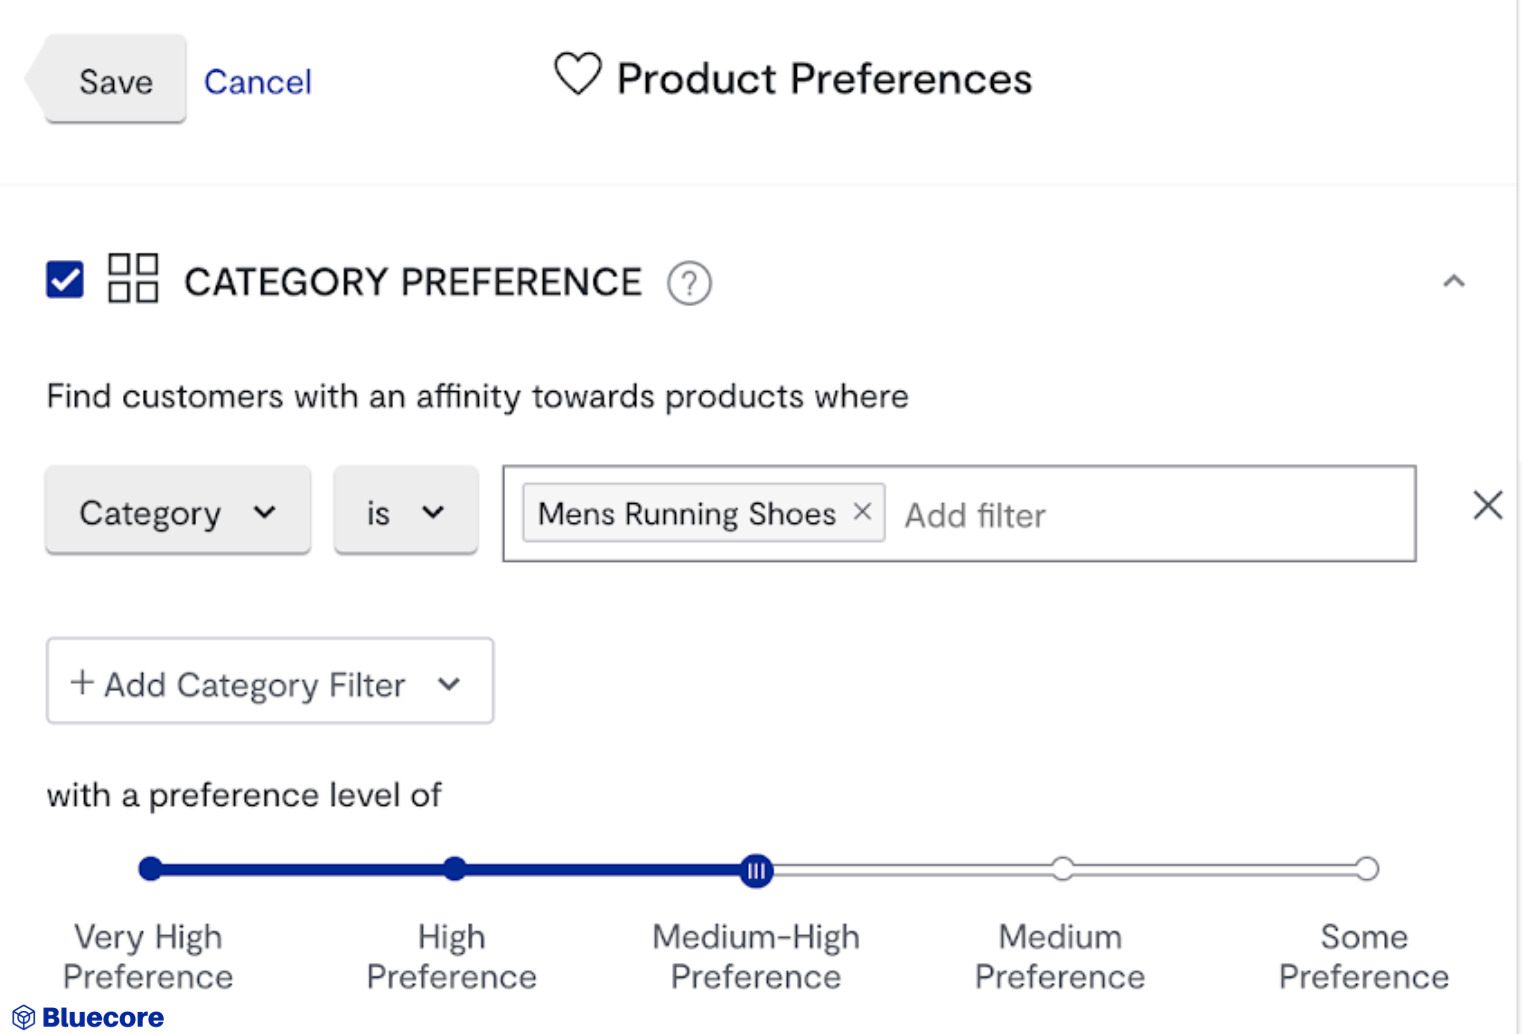Delete the category filter row with X

pos(1487,506)
